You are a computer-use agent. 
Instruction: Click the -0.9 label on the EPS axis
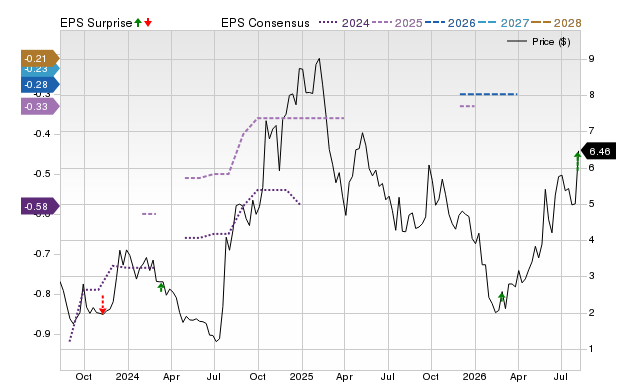coord(42,334)
